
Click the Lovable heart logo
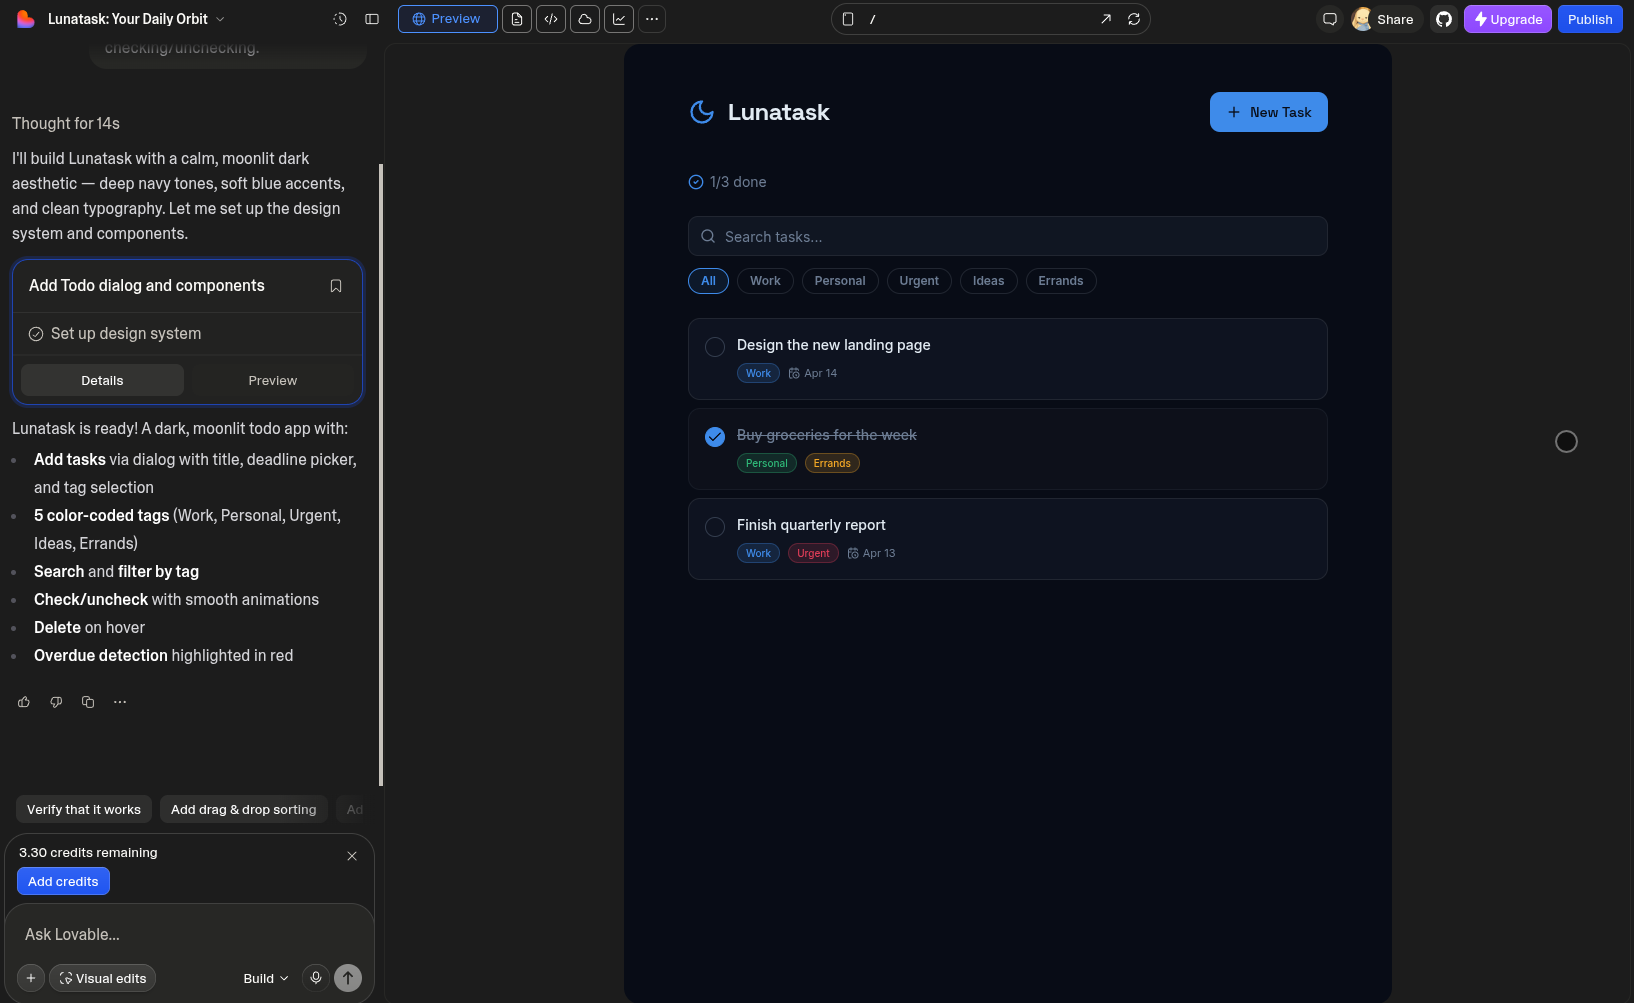pos(26,19)
